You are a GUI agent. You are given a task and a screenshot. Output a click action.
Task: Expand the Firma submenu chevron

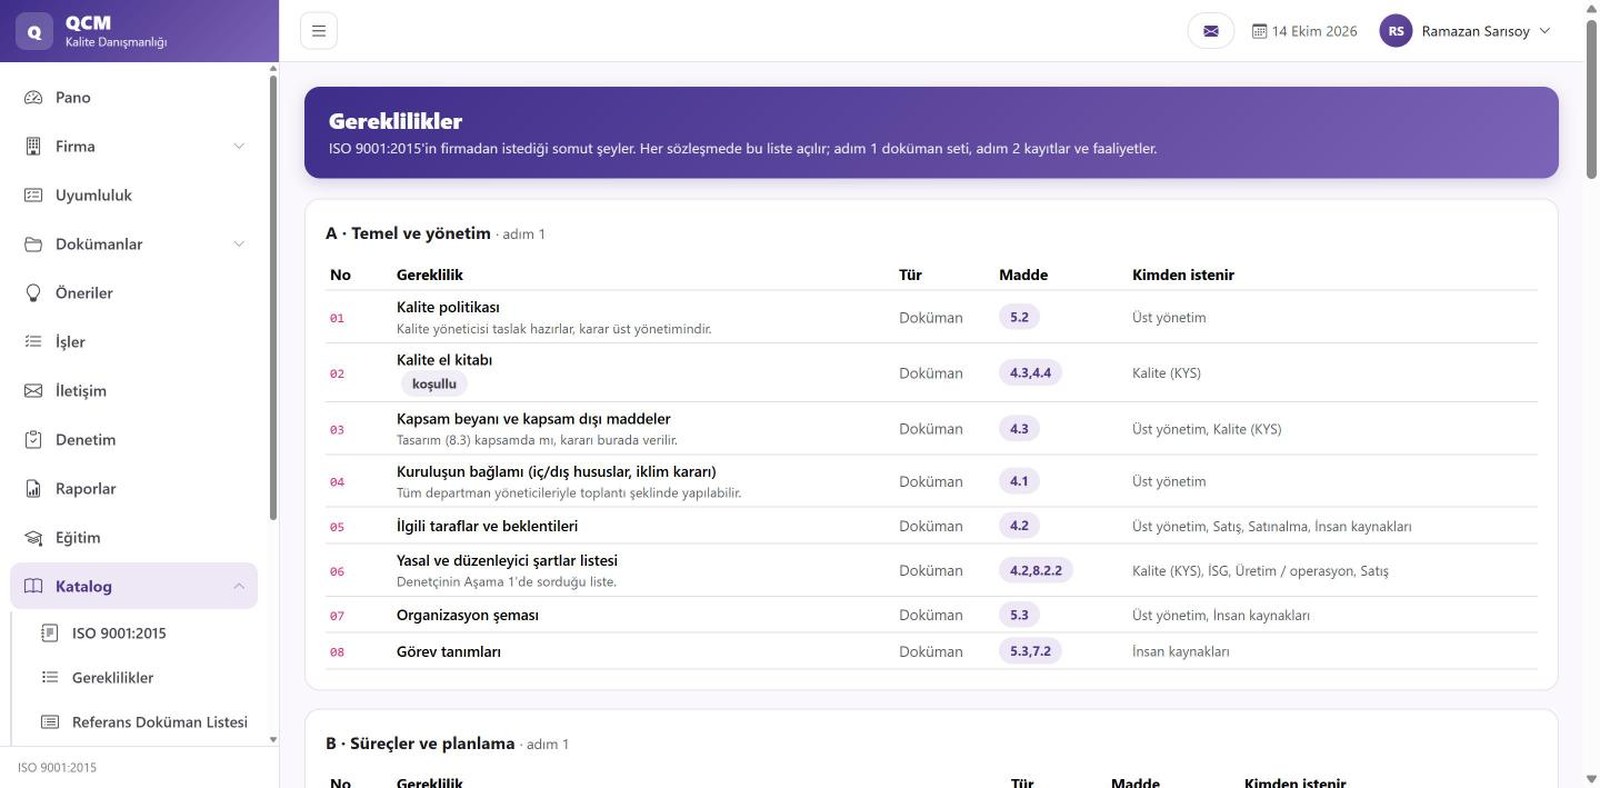coord(239,146)
